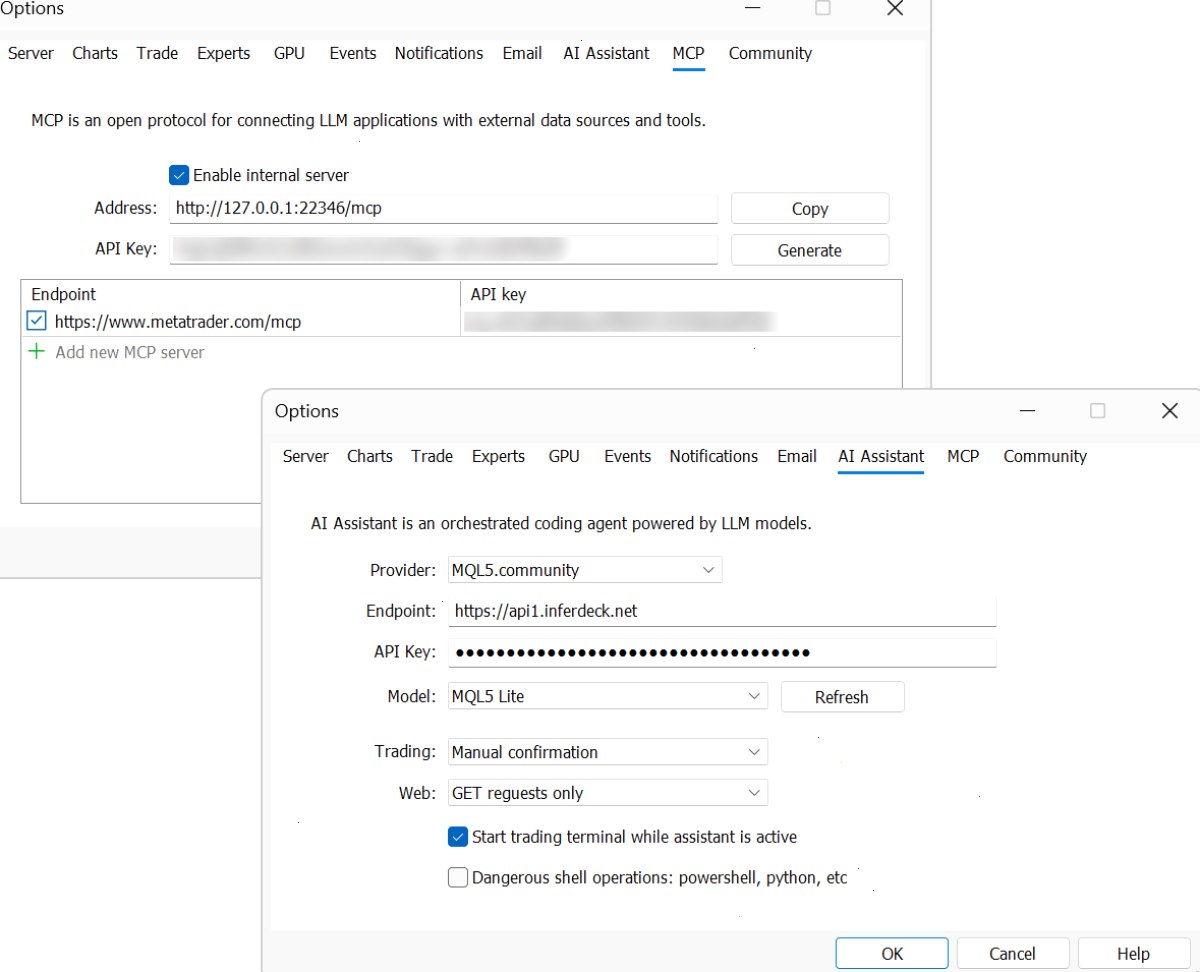Image resolution: width=1200 pixels, height=972 pixels.
Task: Switch to Server tab in AI Assistant dialog
Action: coord(306,456)
